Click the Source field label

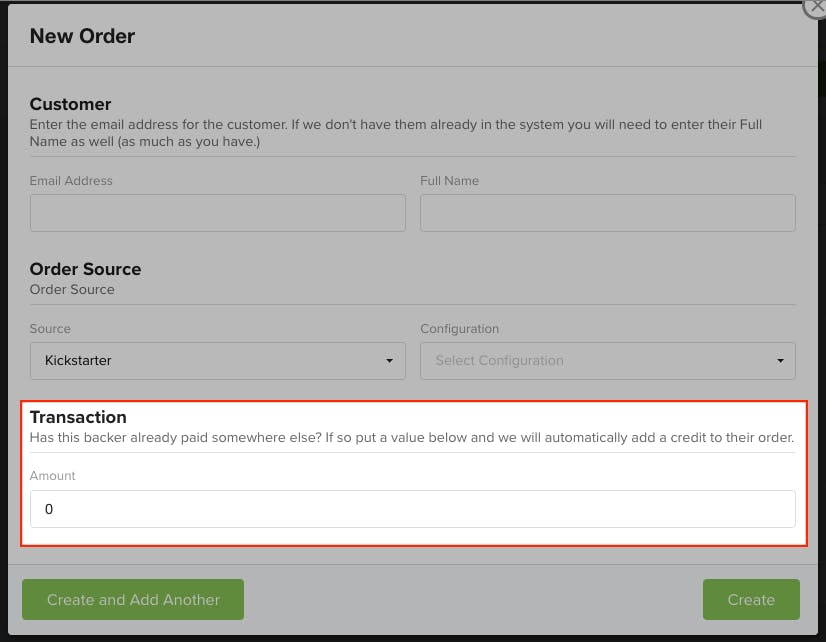pyautogui.click(x=50, y=329)
